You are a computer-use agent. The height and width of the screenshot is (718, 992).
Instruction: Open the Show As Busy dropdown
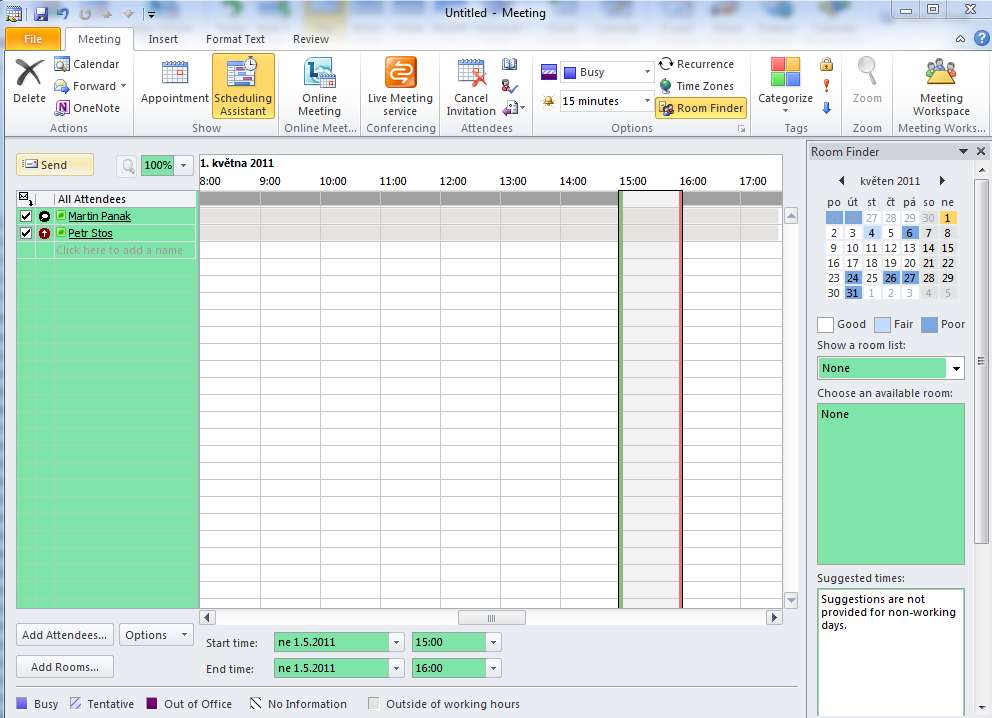(x=647, y=72)
